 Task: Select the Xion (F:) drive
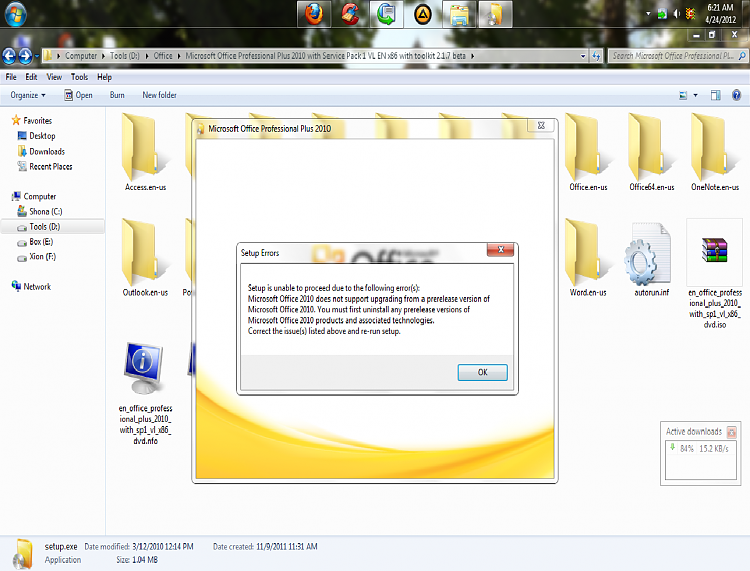pyautogui.click(x=36, y=257)
